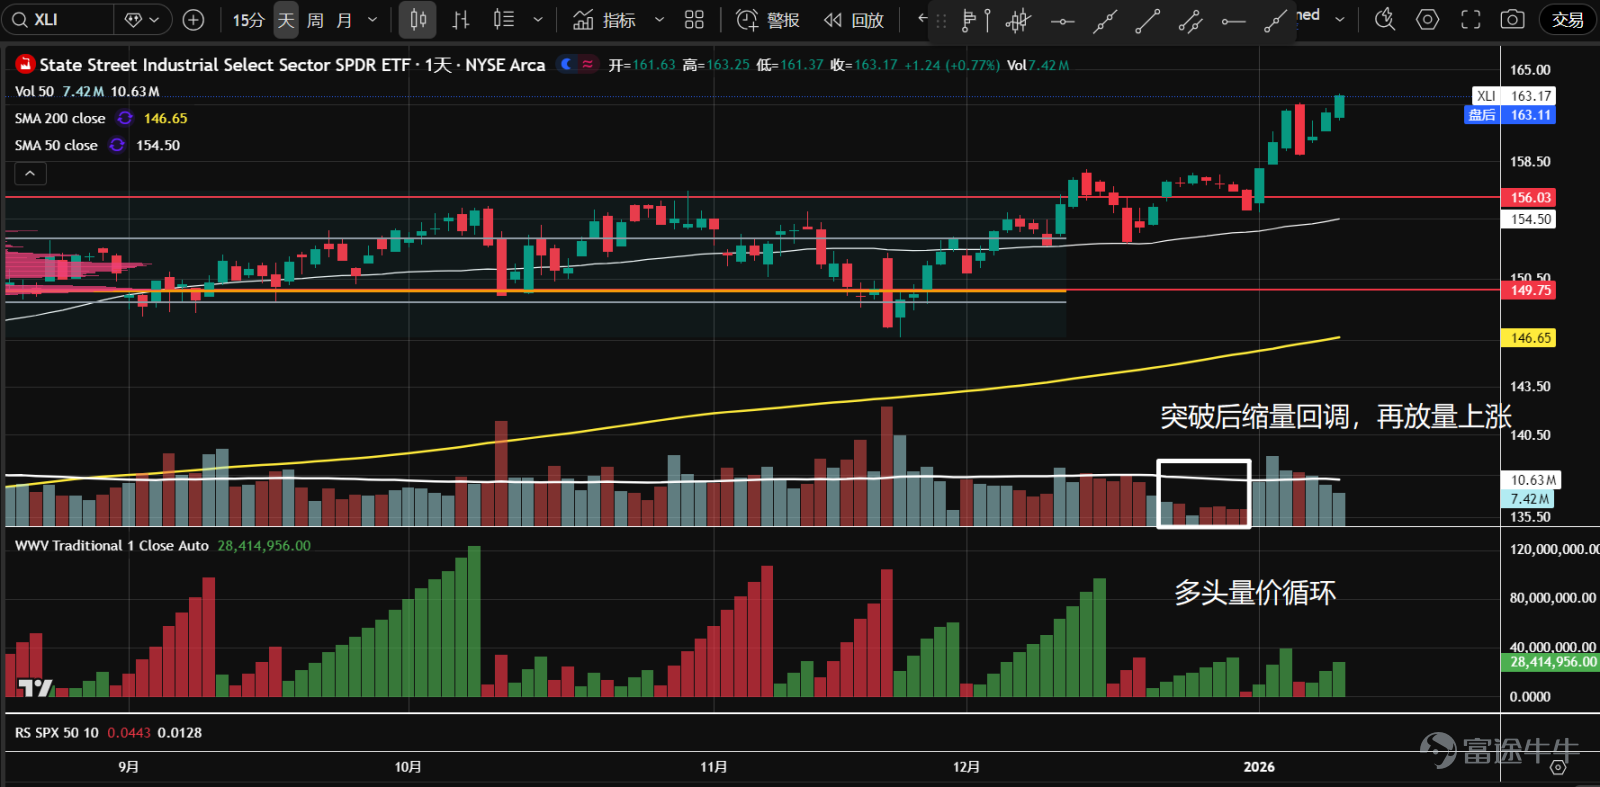Select the candlestick chart style

pyautogui.click(x=418, y=20)
